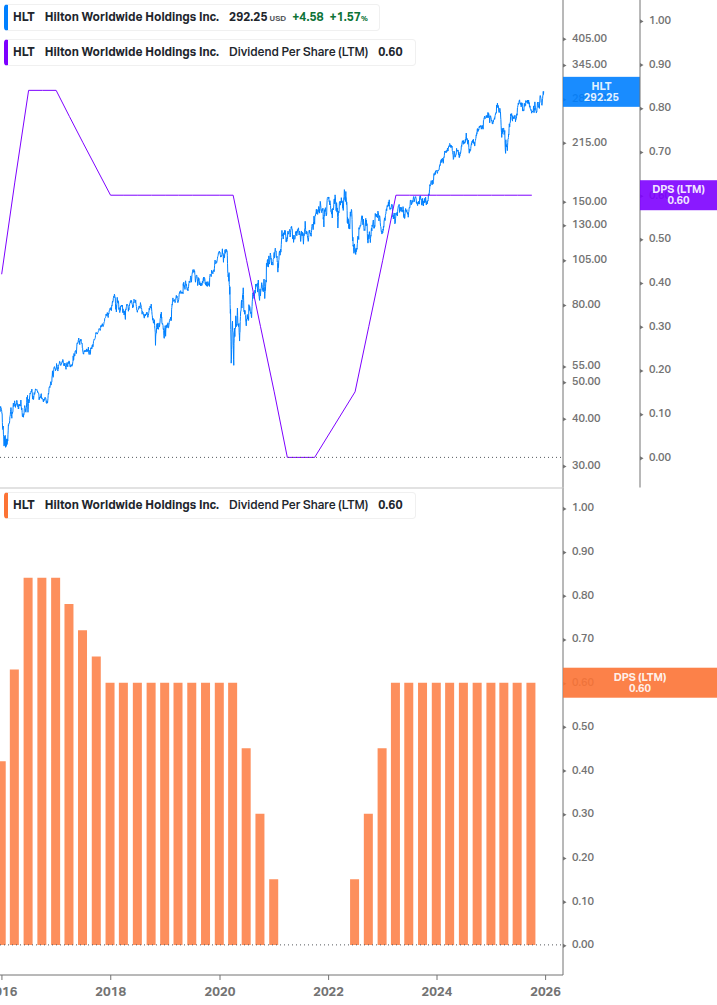Select the blue HLT price legend entry

pos(192,17)
